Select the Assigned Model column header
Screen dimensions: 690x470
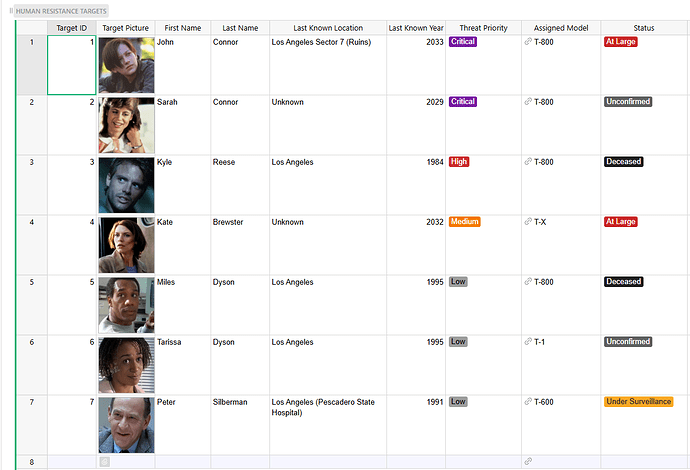[x=561, y=28]
